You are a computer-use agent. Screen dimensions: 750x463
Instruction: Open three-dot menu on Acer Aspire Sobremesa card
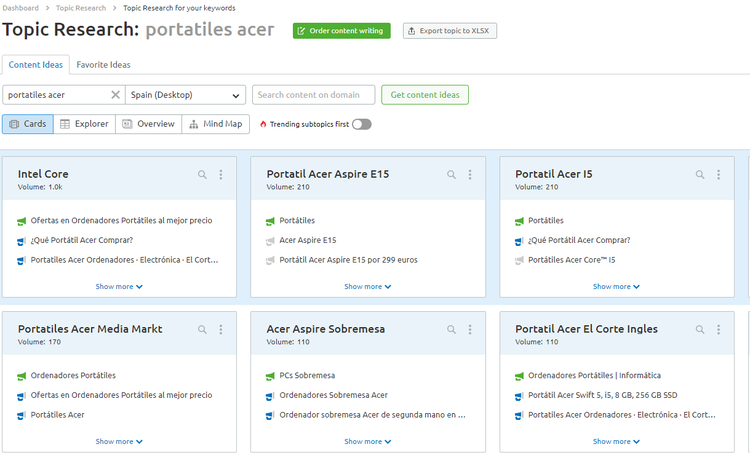470,330
